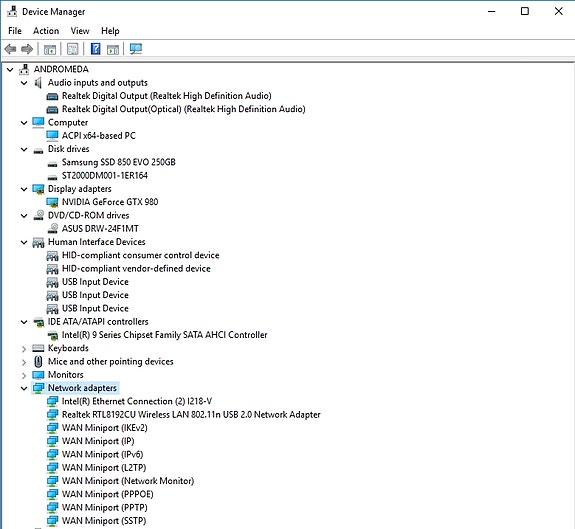The height and width of the screenshot is (529, 575).
Task: Open the View menu
Action: click(x=80, y=31)
